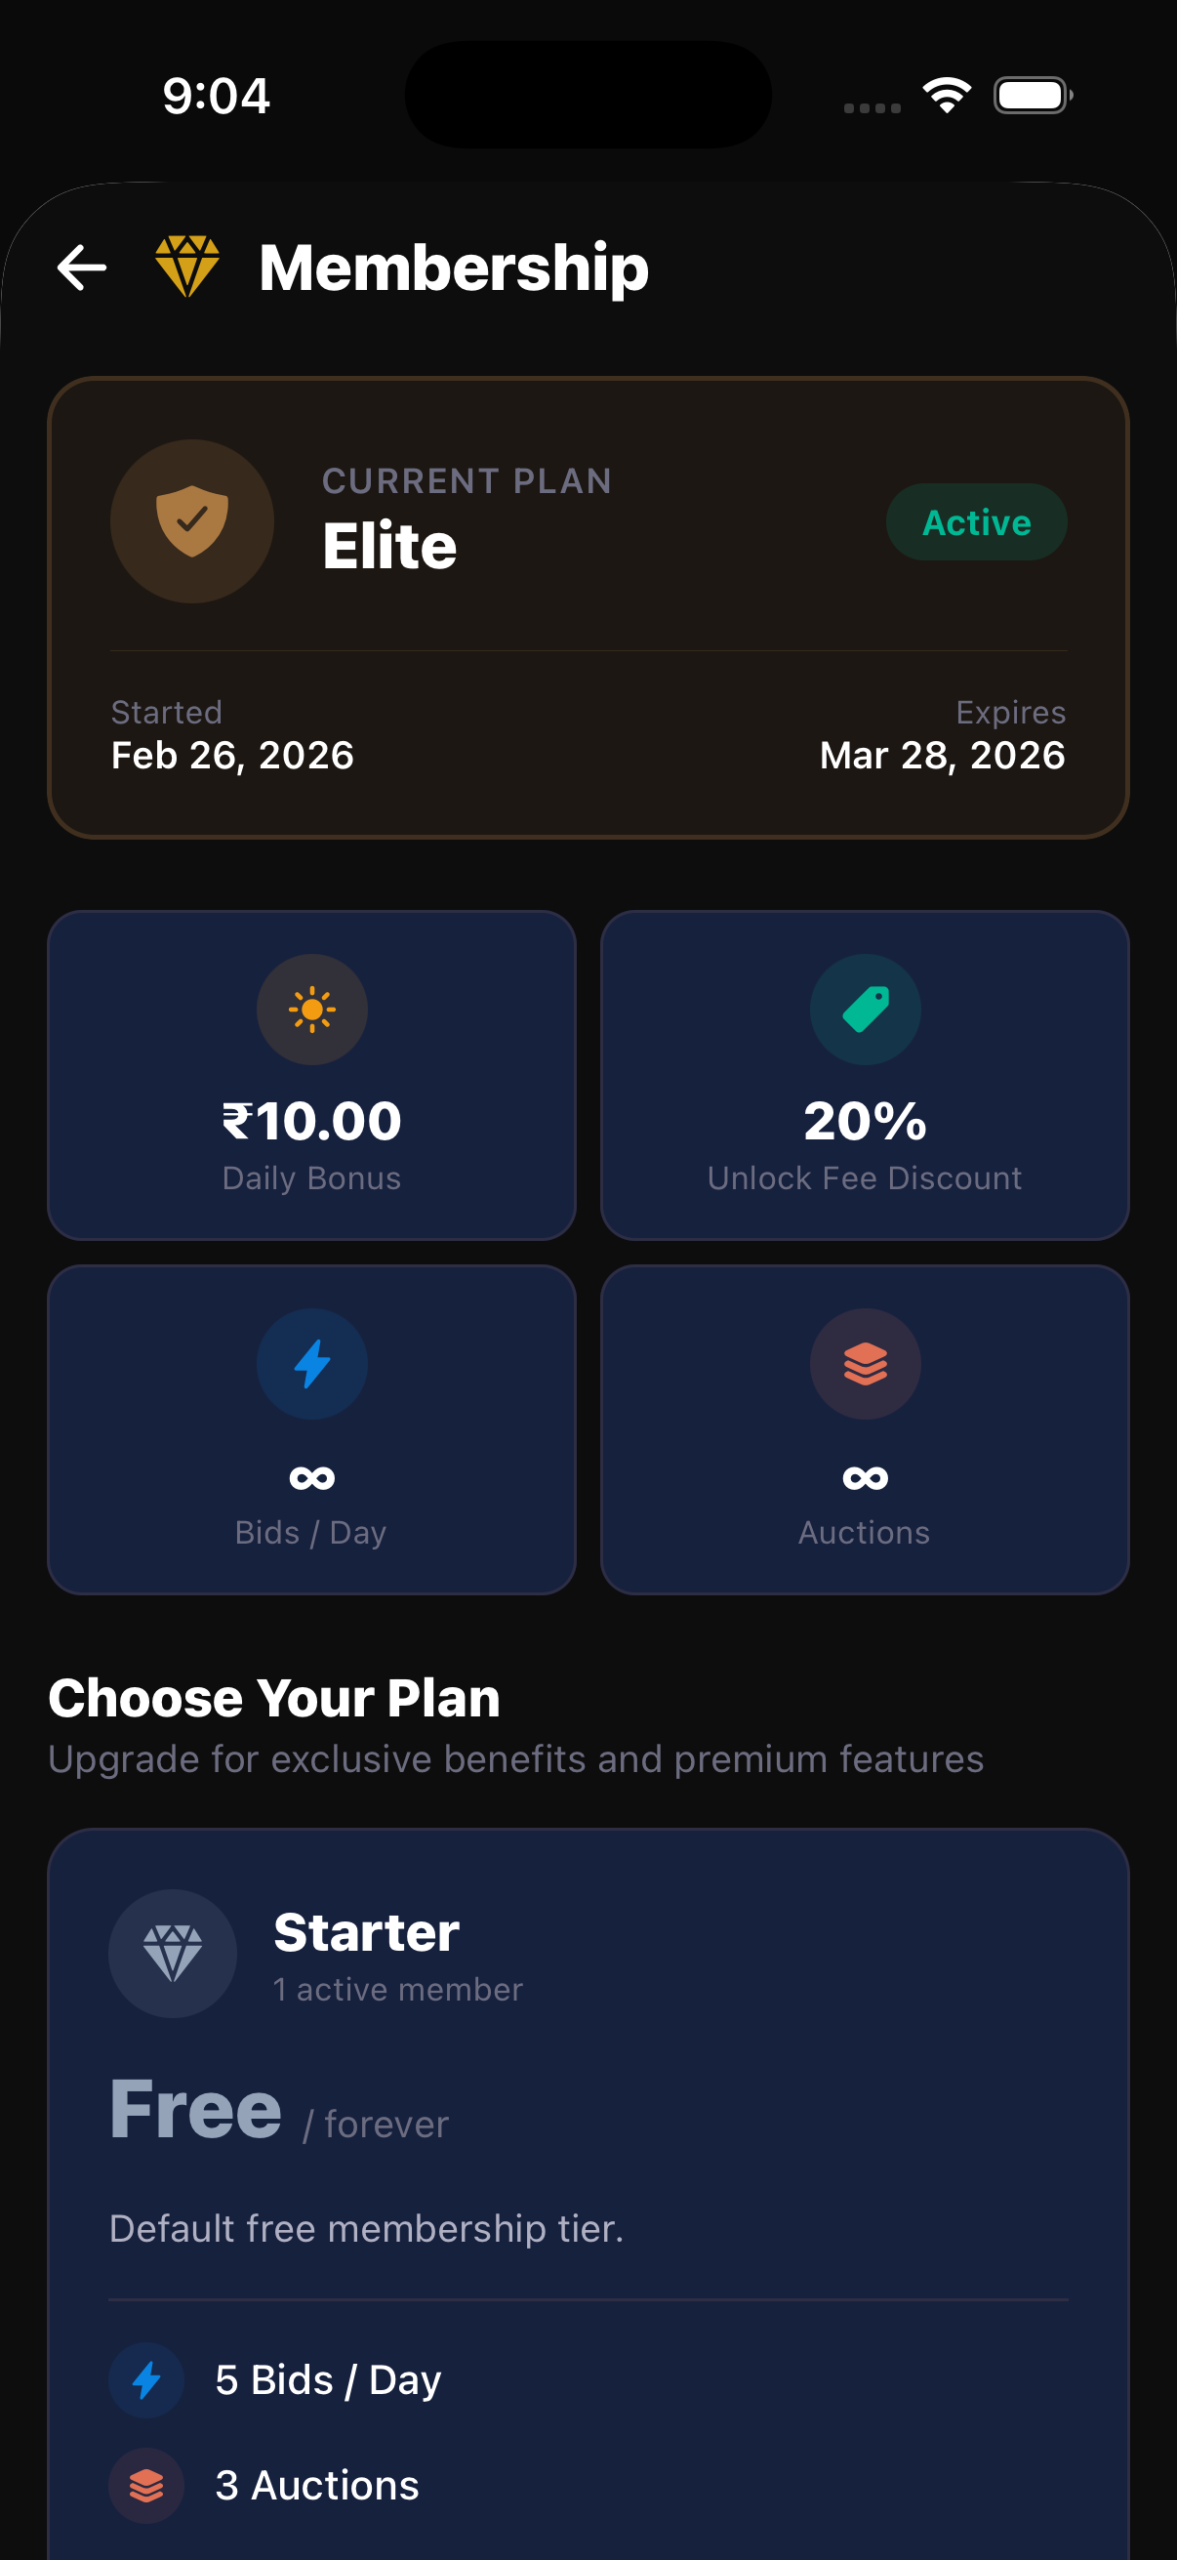Tap the infinity symbol on the Bids/Day card

click(311, 1477)
